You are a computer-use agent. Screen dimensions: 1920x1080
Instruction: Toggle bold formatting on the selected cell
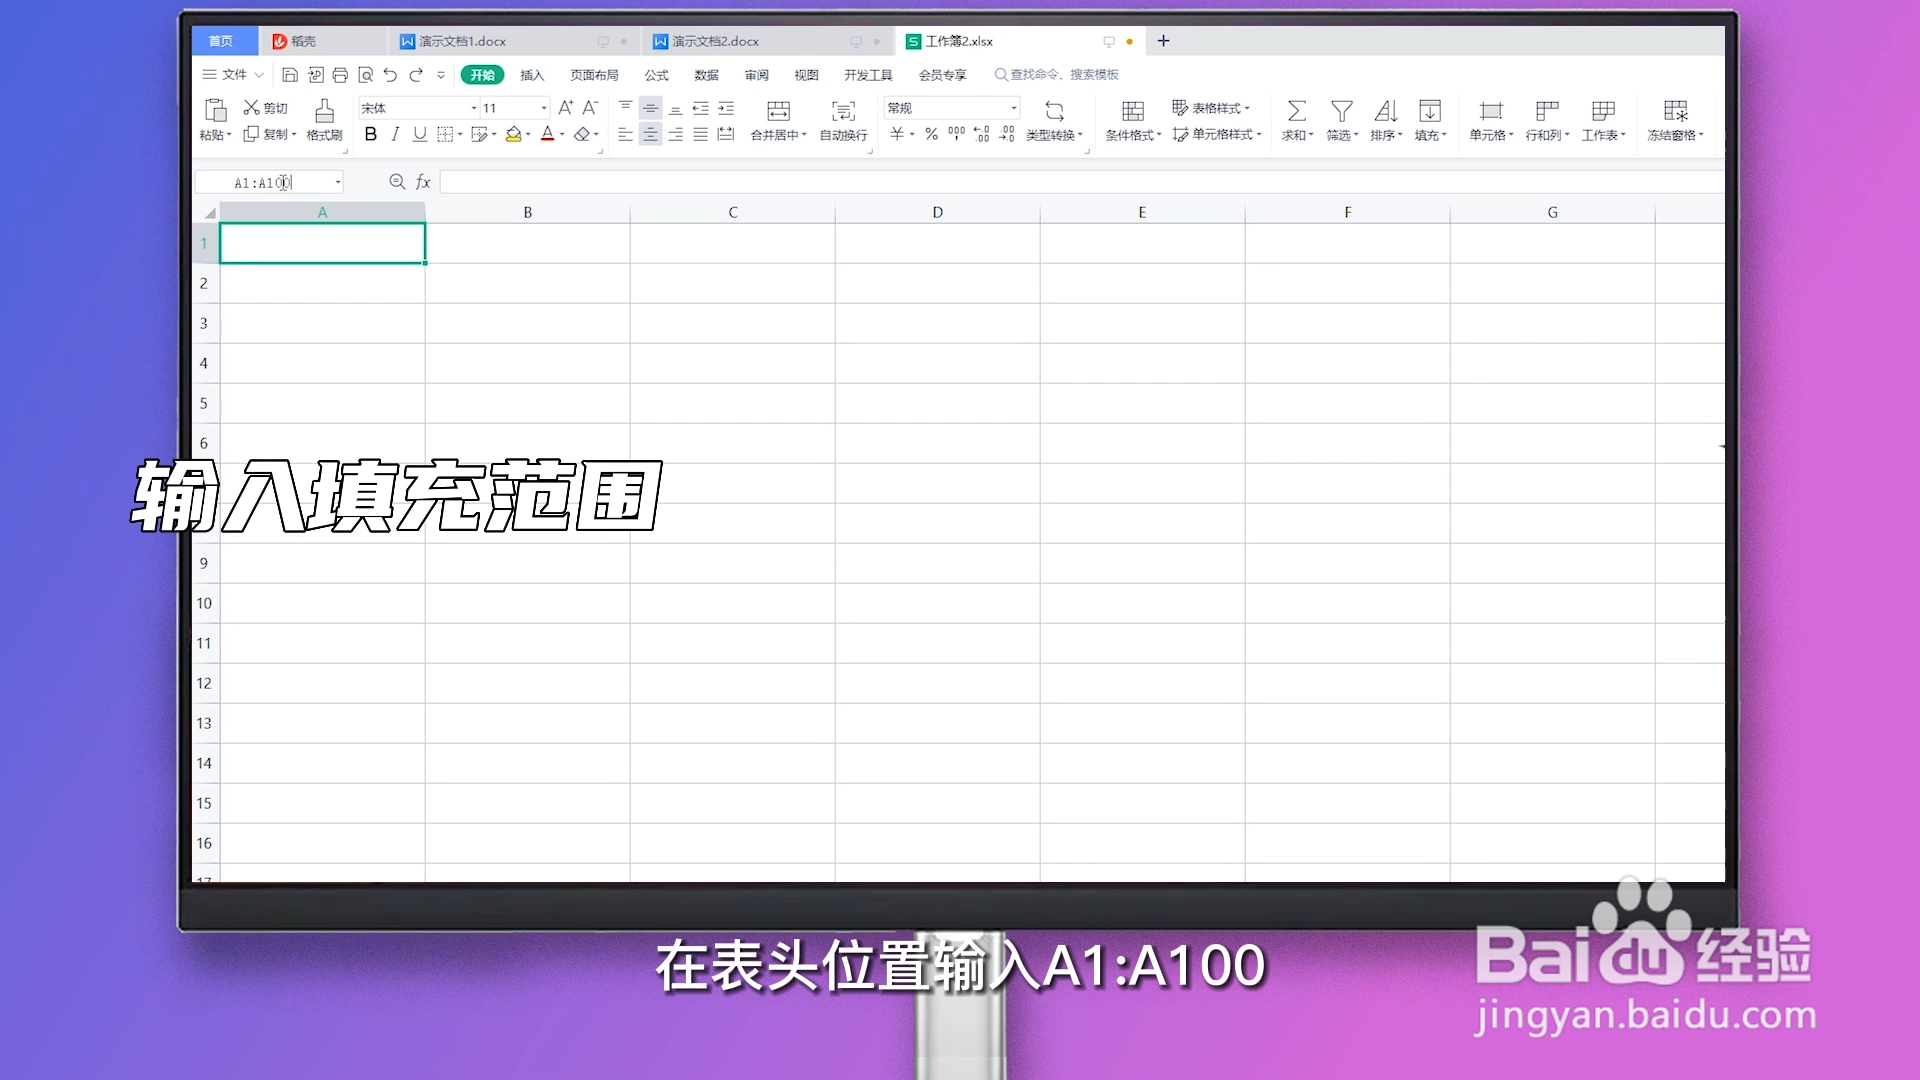(x=371, y=133)
